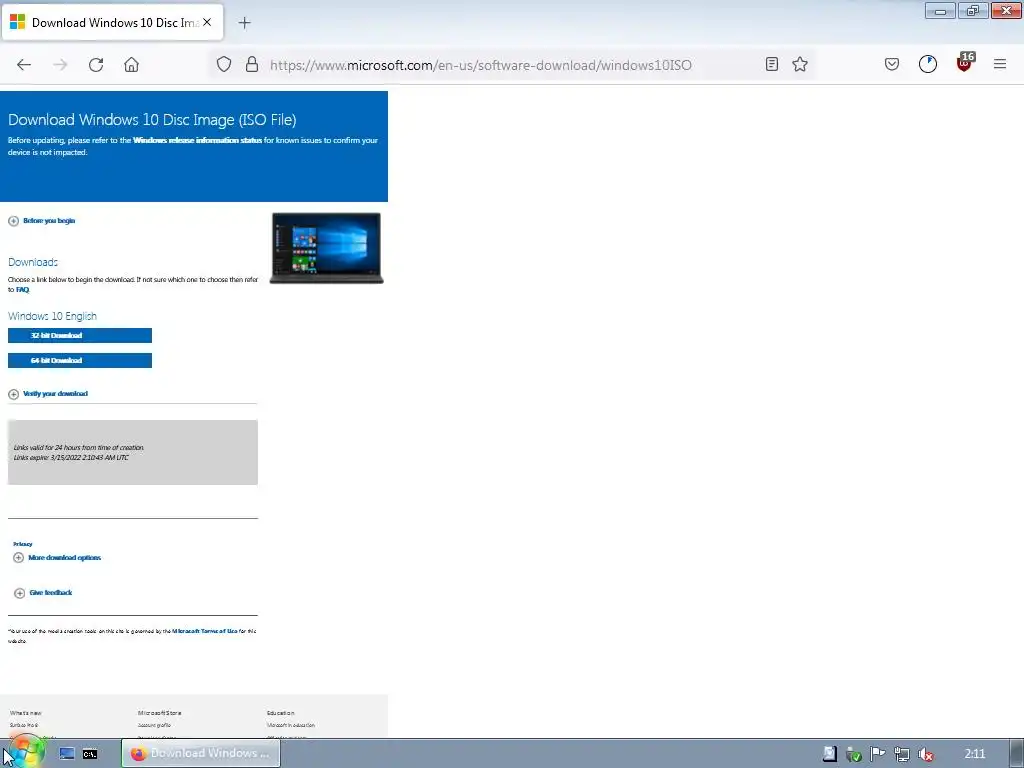Open Firefox hamburger application menu
Image resolution: width=1024 pixels, height=768 pixels.
(x=1000, y=64)
